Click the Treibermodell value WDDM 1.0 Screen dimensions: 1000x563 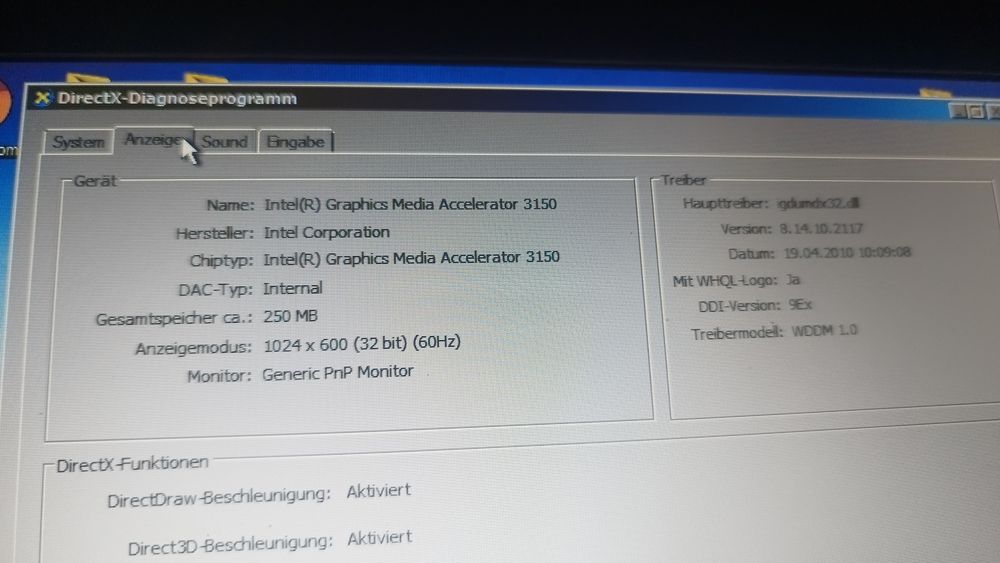coord(824,331)
